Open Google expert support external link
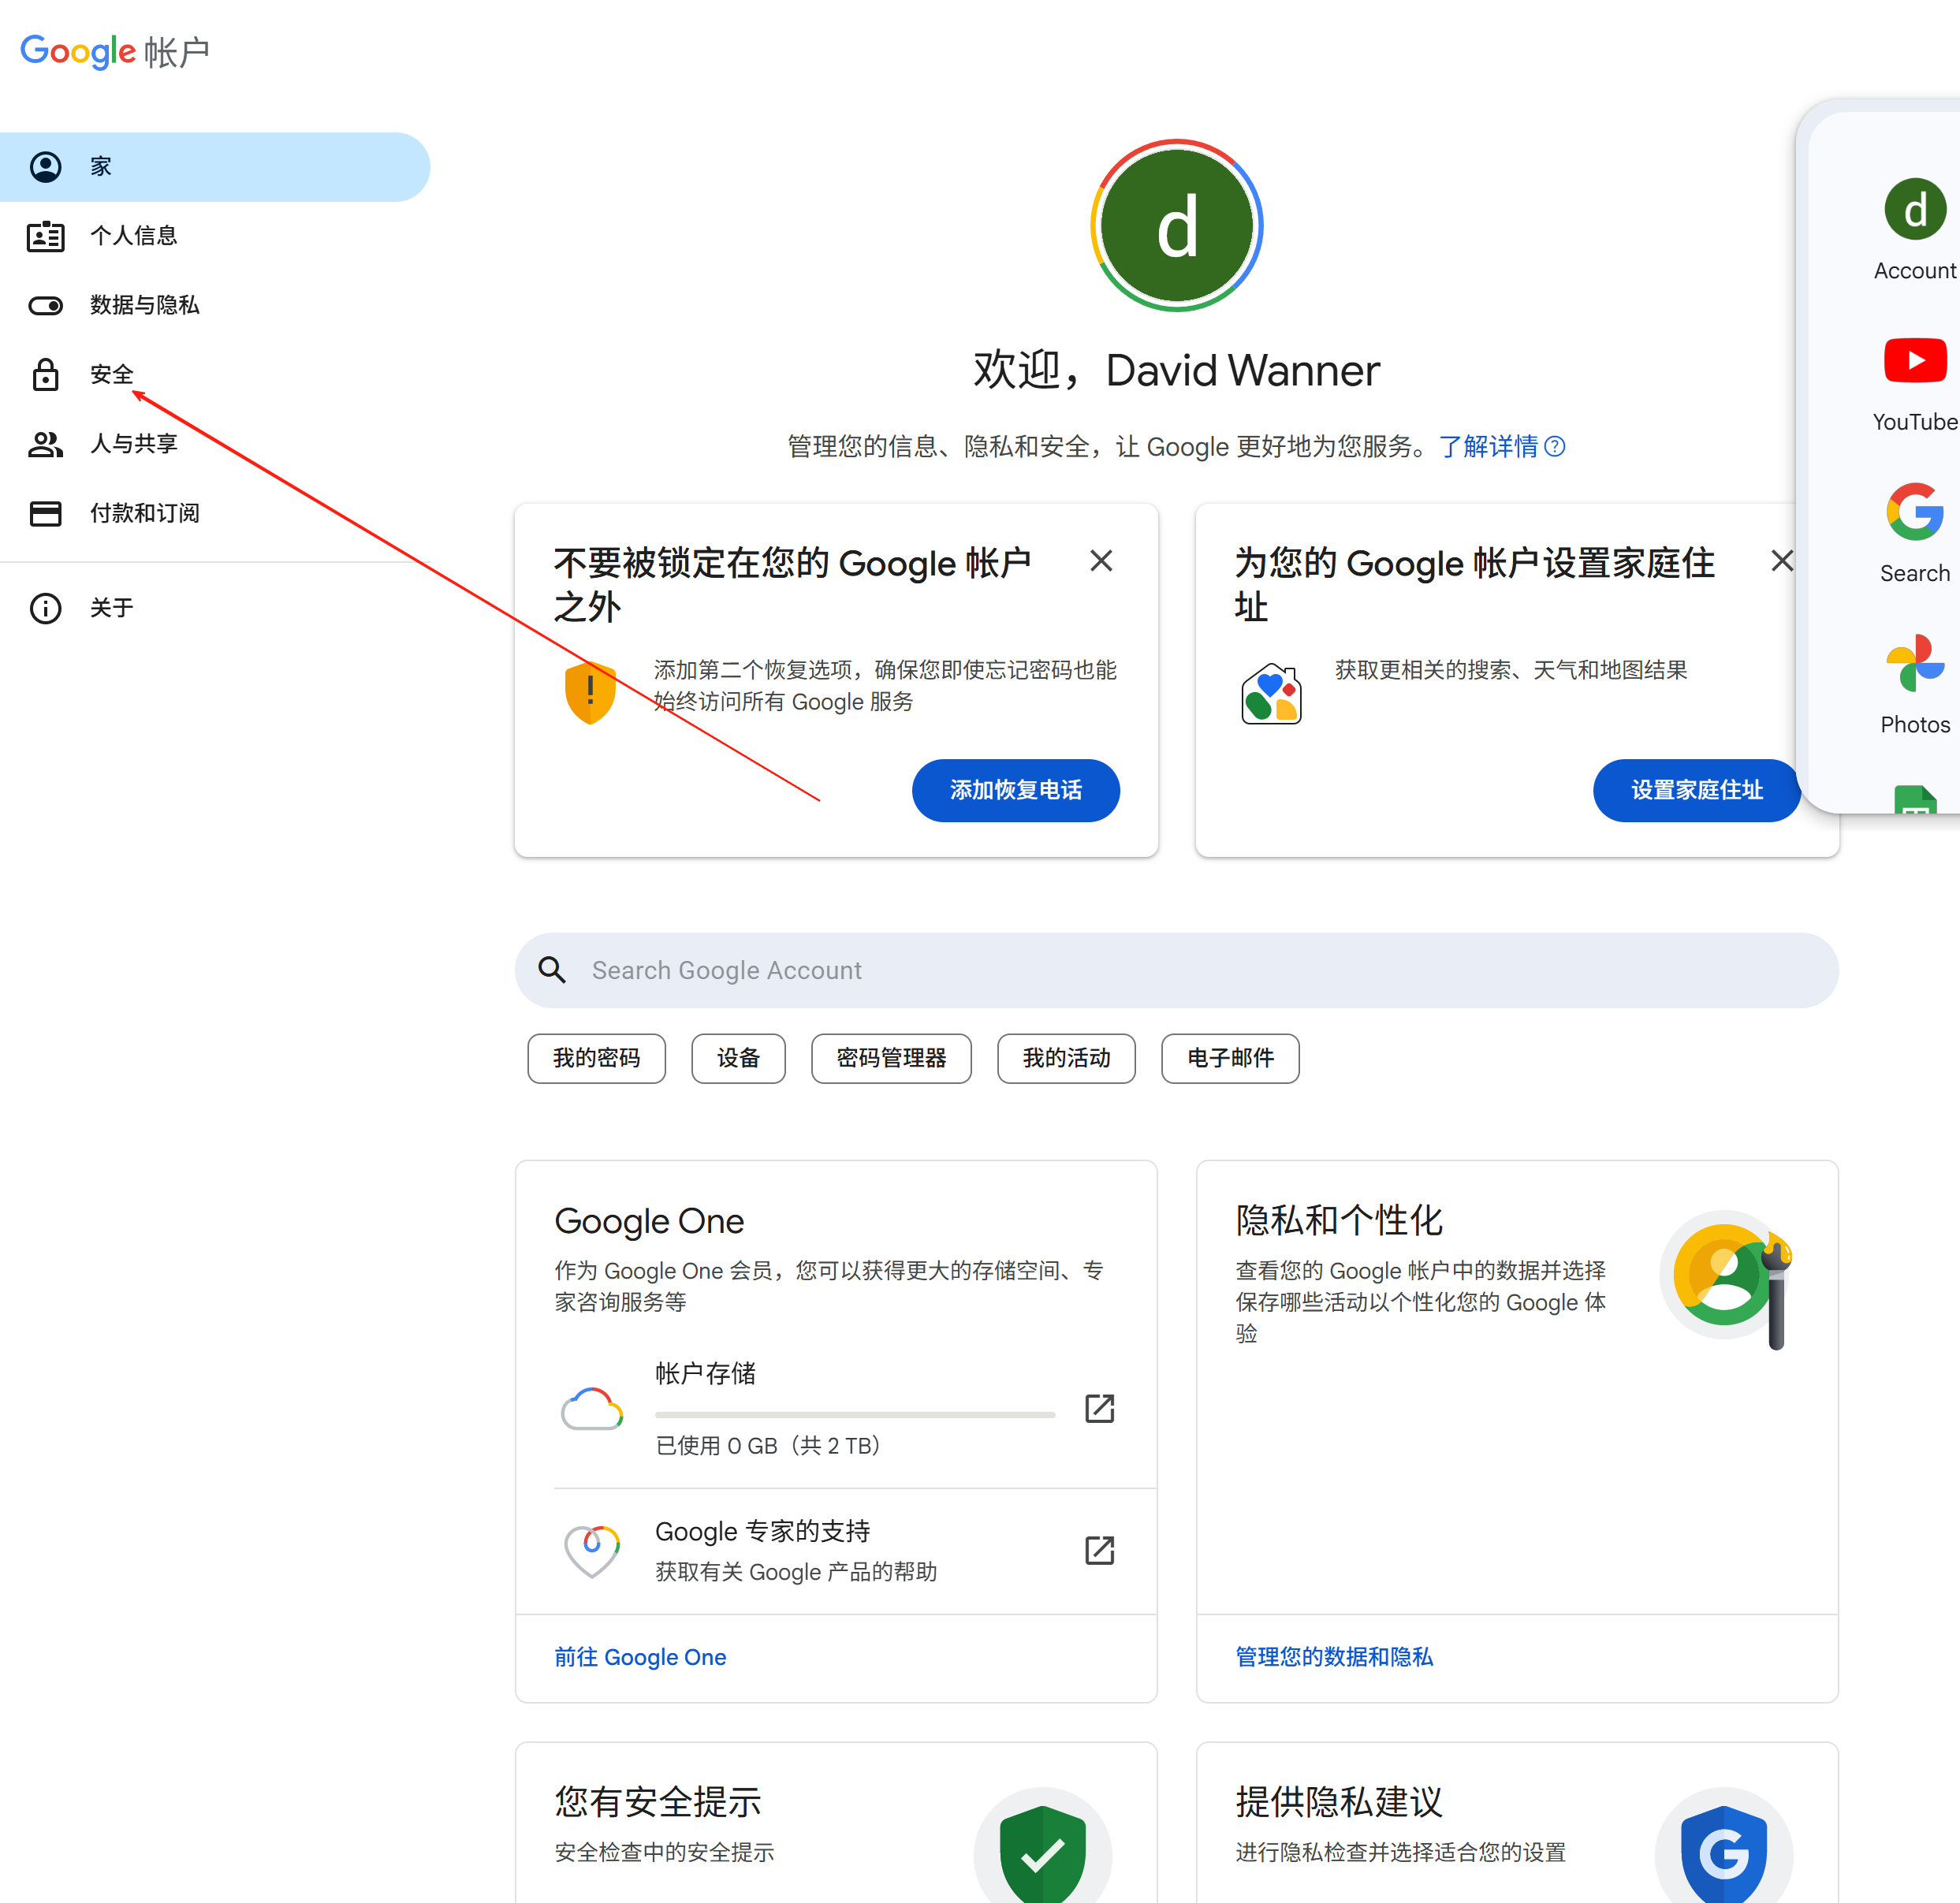The image size is (1960, 1903). click(x=1099, y=1550)
